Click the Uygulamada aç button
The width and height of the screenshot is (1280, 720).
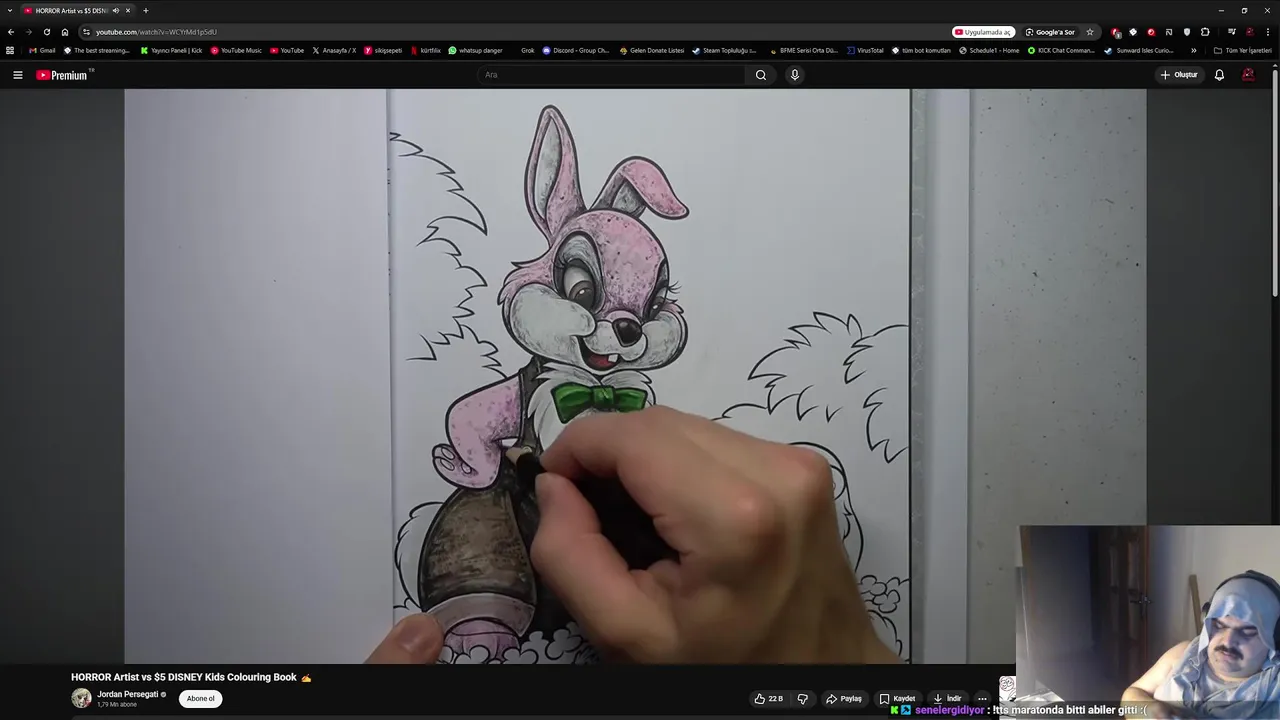(x=983, y=32)
